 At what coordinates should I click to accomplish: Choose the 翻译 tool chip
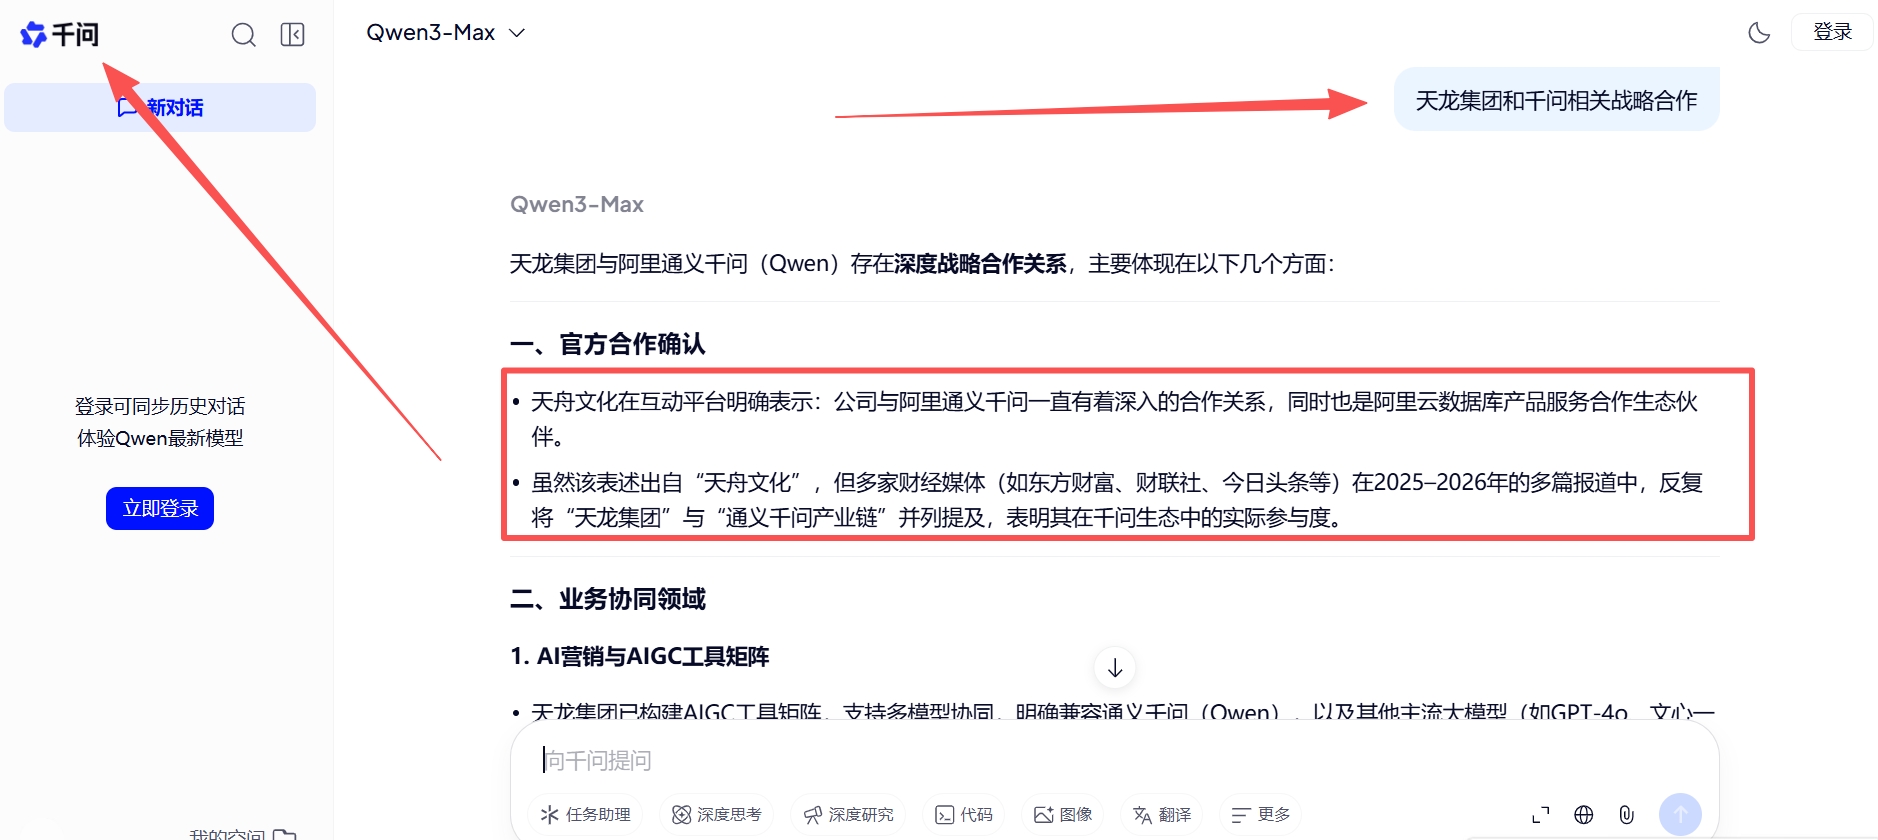1162,815
